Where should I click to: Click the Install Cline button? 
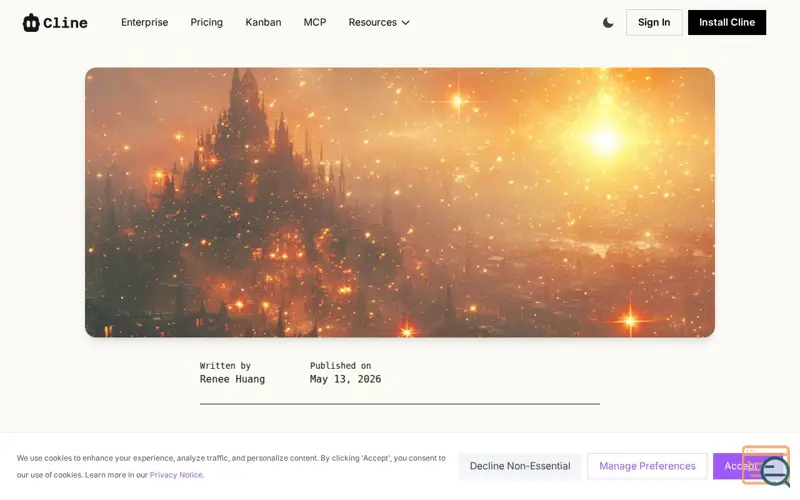point(727,22)
